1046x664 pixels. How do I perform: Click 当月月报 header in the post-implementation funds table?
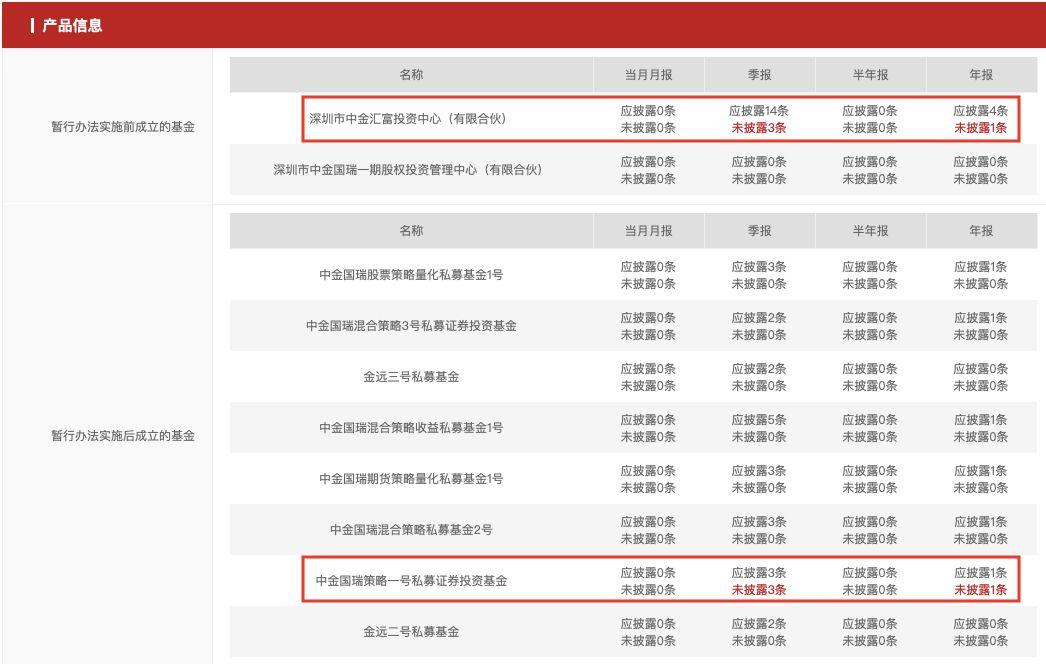648,231
